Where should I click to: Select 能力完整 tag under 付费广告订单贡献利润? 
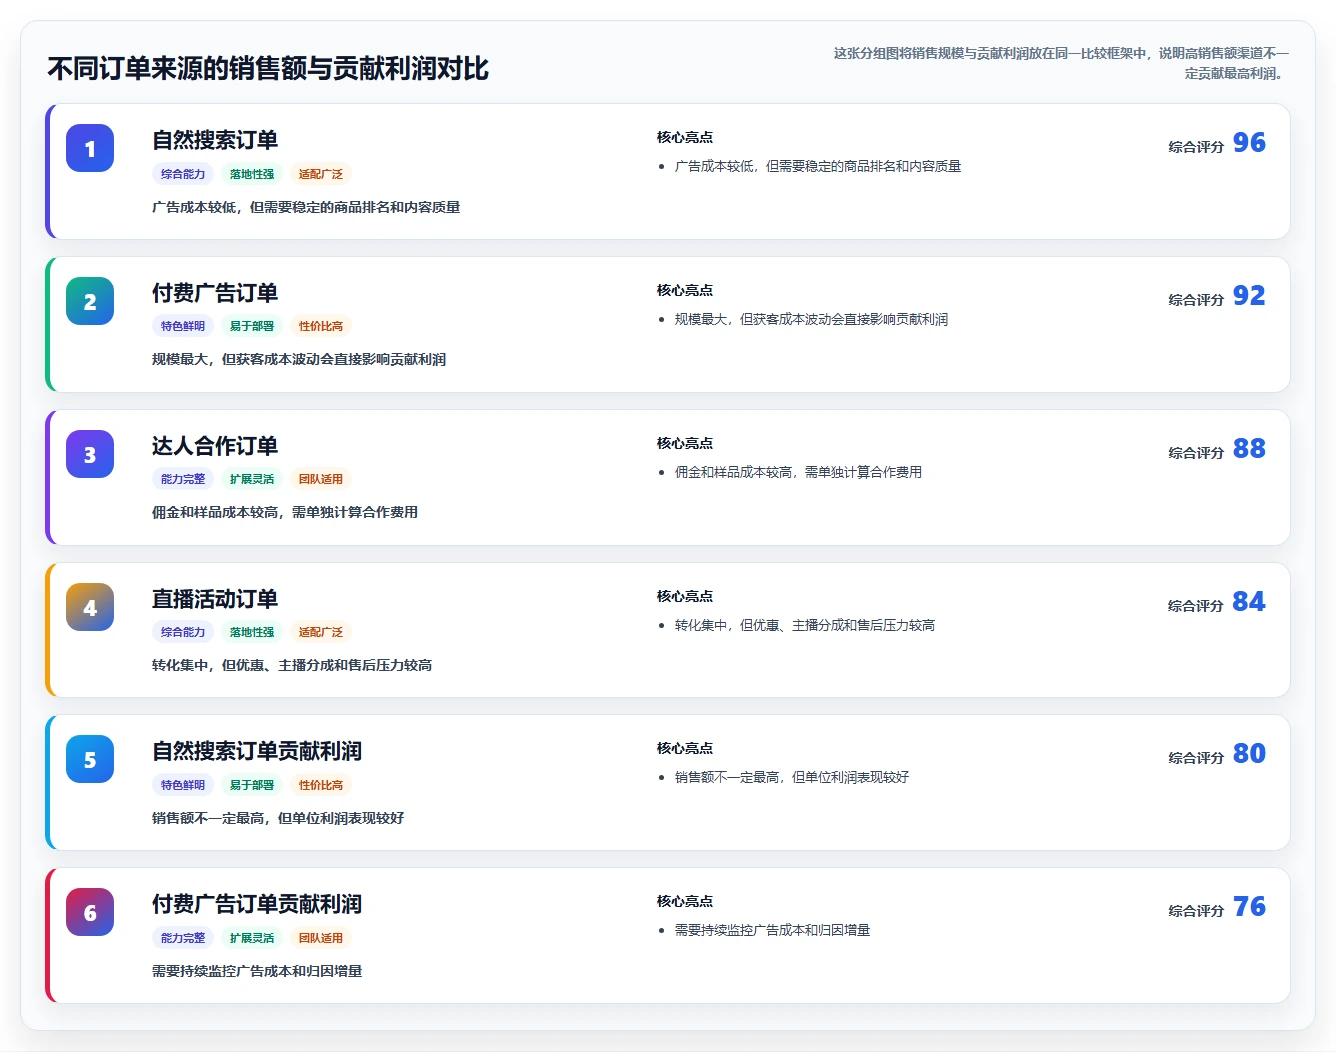183,938
